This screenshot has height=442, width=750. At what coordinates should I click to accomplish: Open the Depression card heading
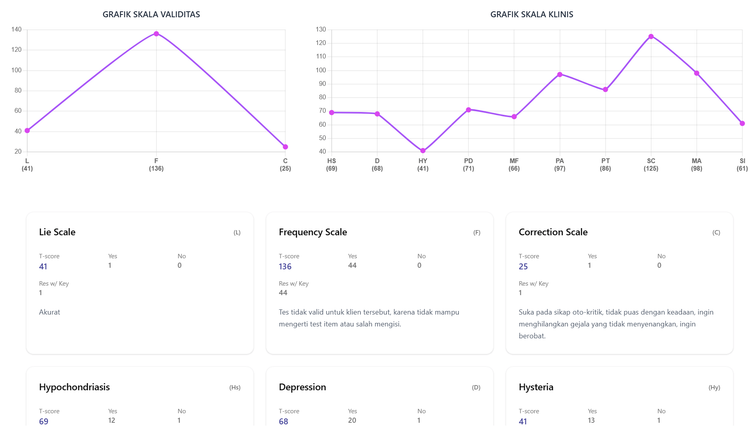(x=302, y=387)
